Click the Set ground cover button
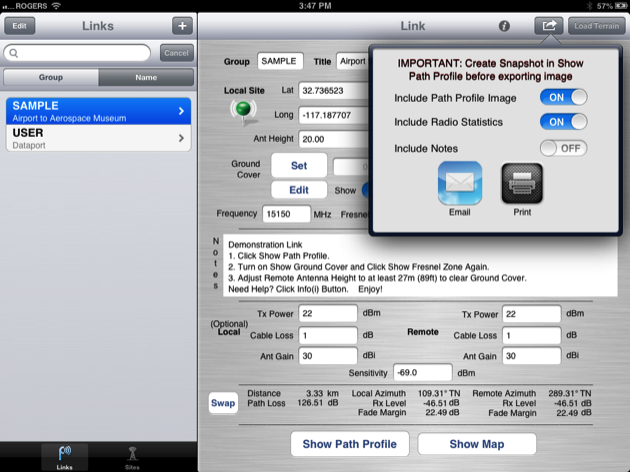Viewport: 630px width, 472px height. pos(299,165)
